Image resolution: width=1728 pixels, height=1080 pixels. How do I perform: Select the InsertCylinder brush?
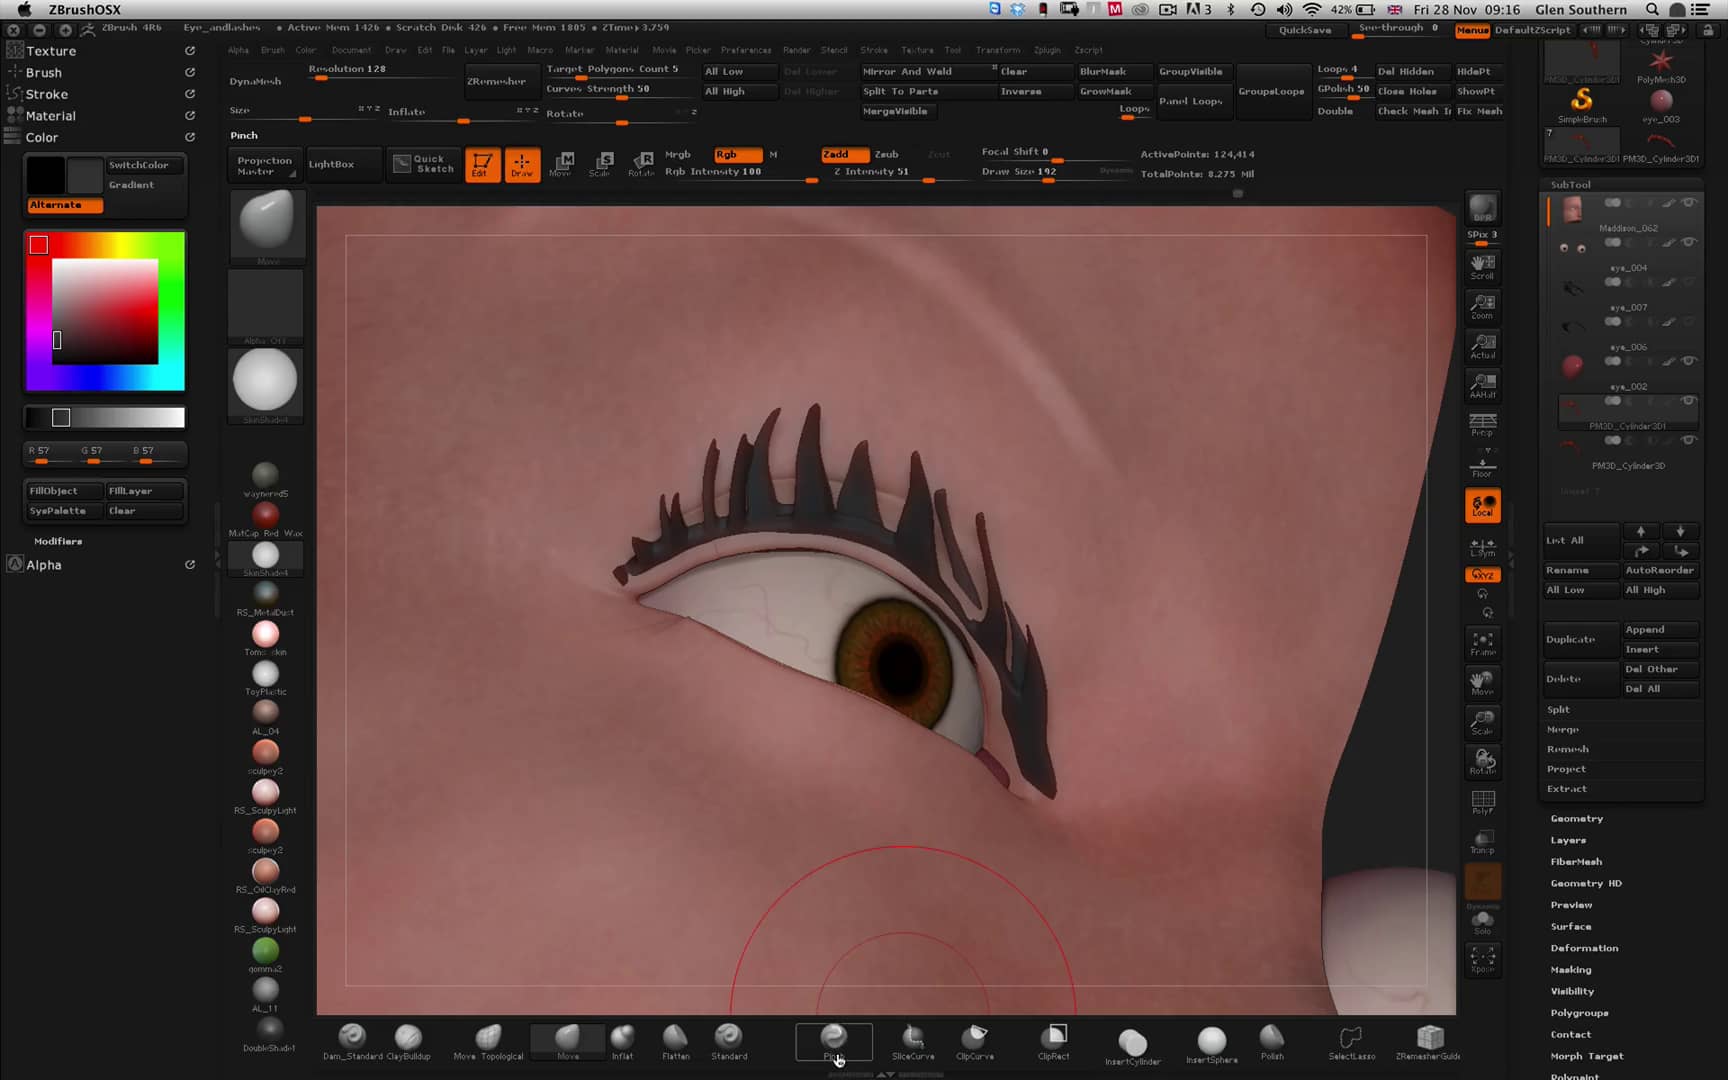point(1132,1042)
